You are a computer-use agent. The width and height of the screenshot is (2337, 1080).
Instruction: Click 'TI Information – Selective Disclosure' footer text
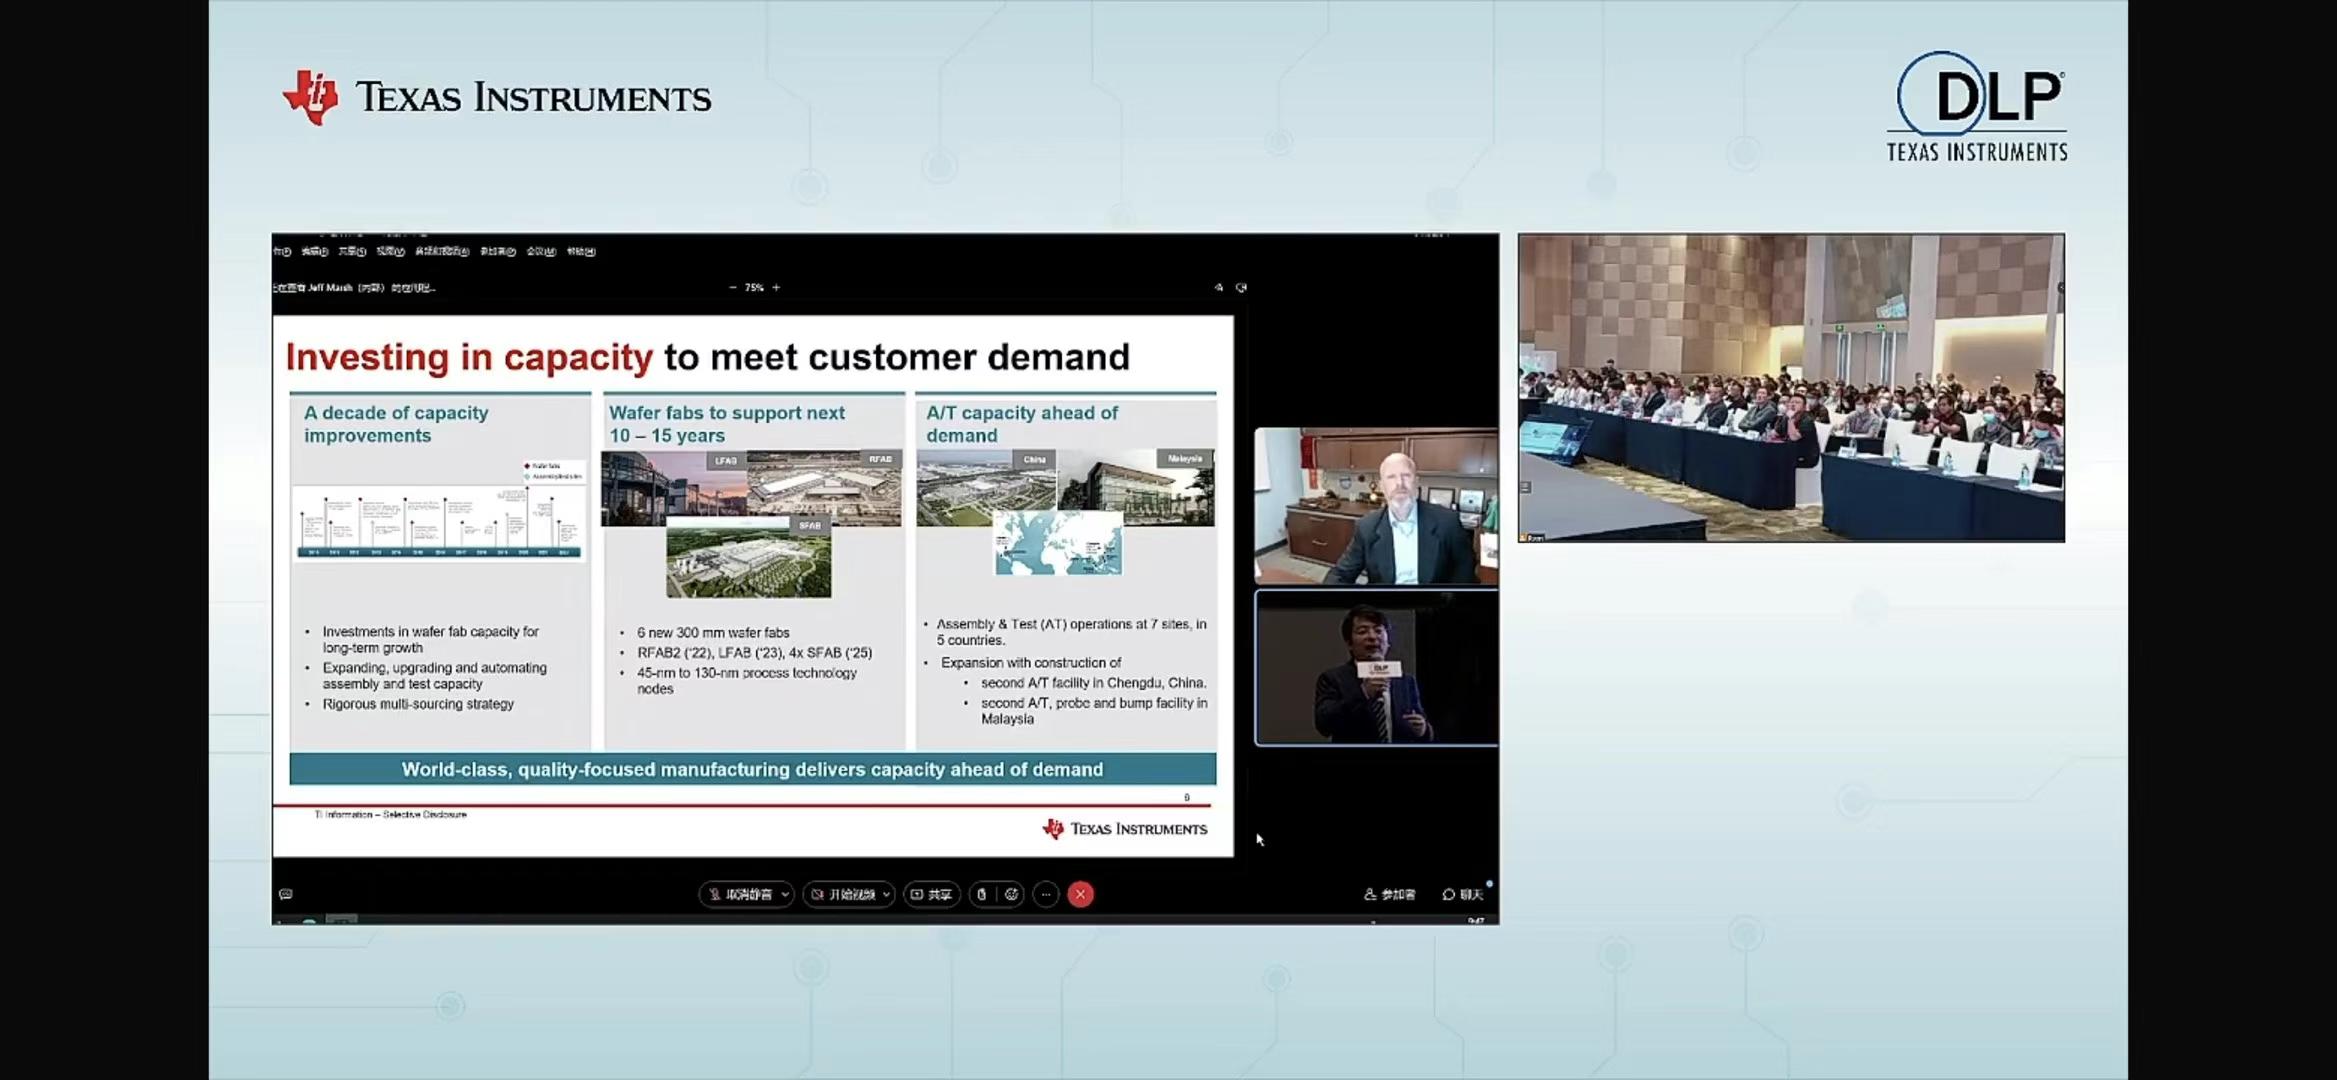tap(391, 815)
